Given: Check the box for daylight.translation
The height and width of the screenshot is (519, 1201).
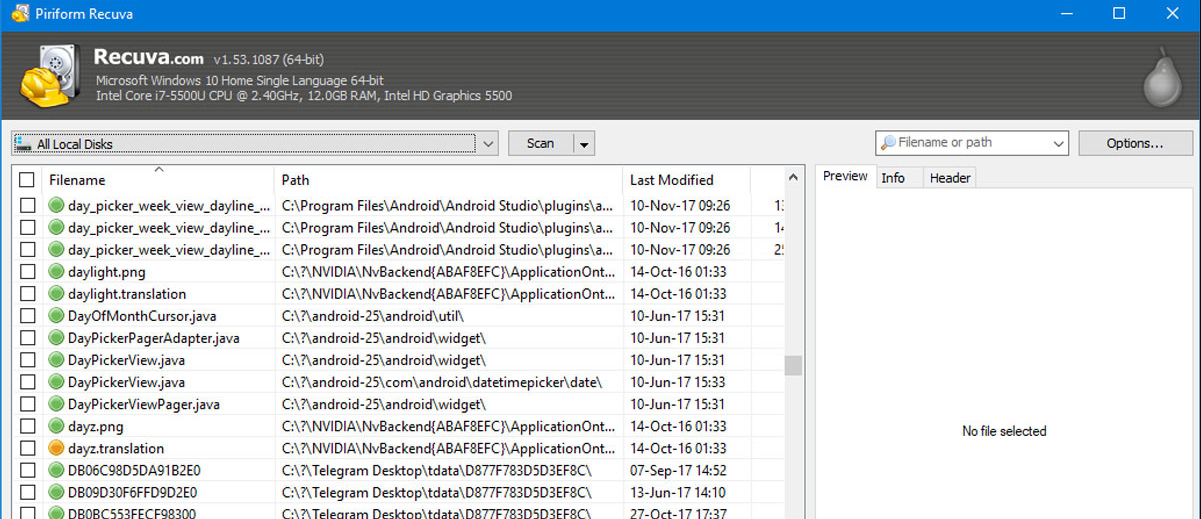Looking at the screenshot, I should (x=27, y=294).
